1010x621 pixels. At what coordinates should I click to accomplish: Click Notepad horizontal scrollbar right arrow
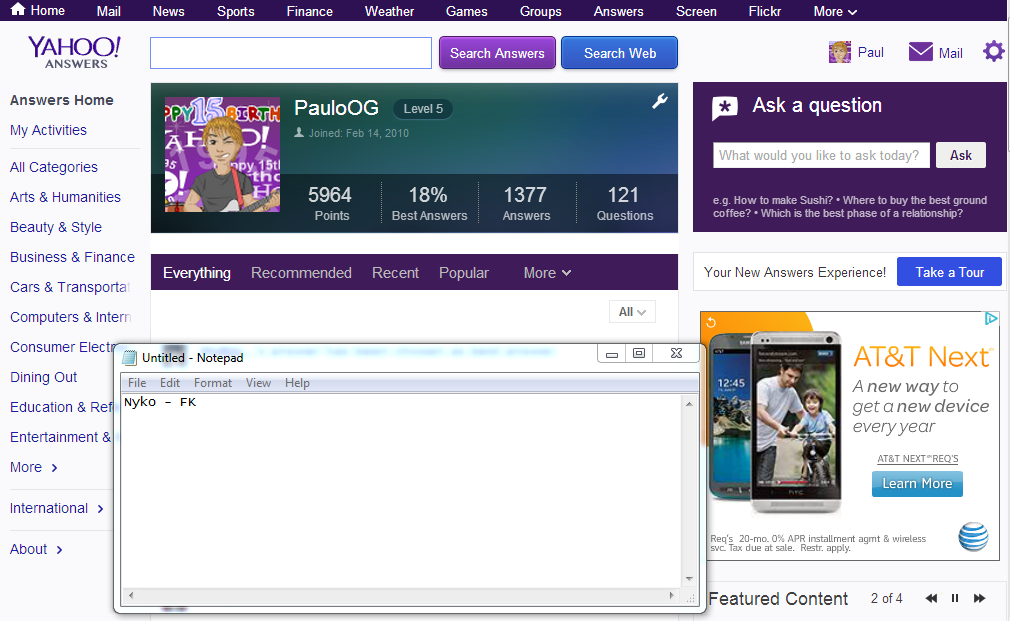click(x=672, y=595)
